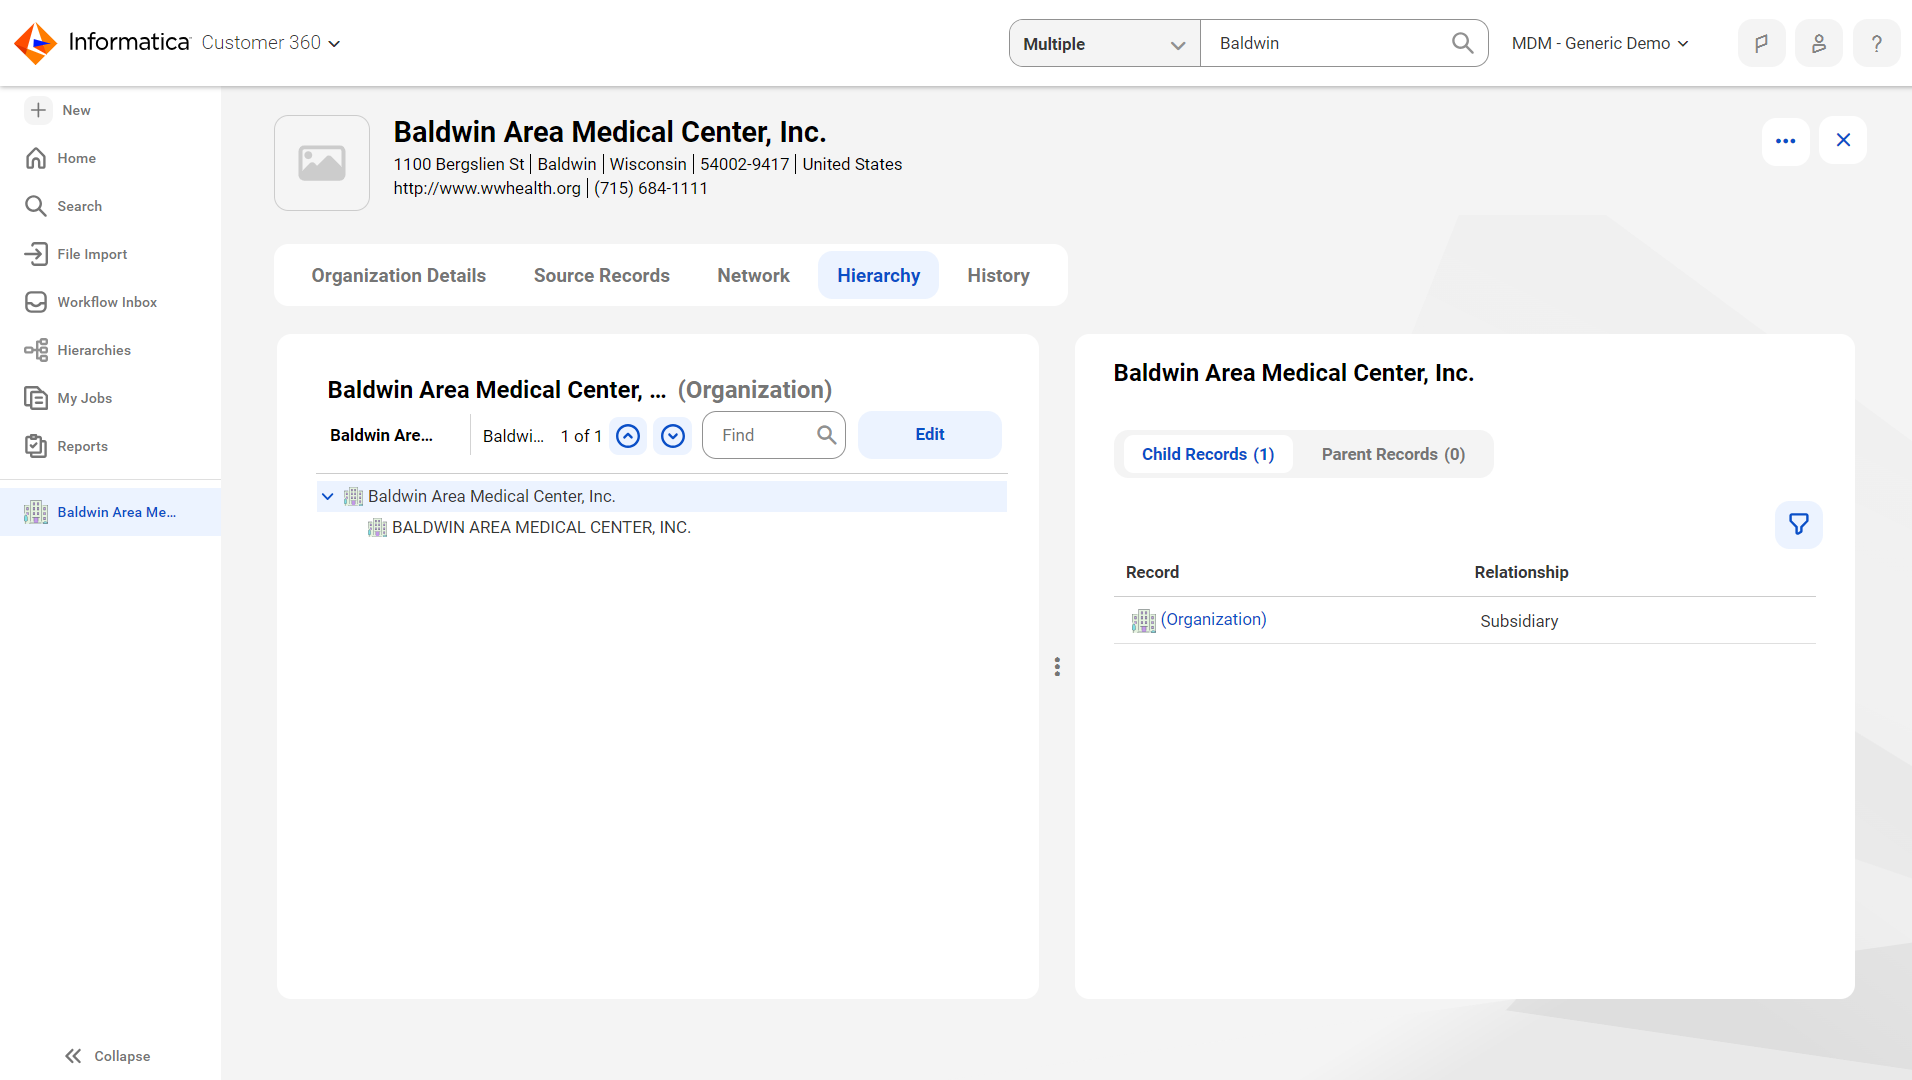Screen dimensions: 1912x1080
Task: Click the building icon beside (Organization) link
Action: tap(1143, 621)
